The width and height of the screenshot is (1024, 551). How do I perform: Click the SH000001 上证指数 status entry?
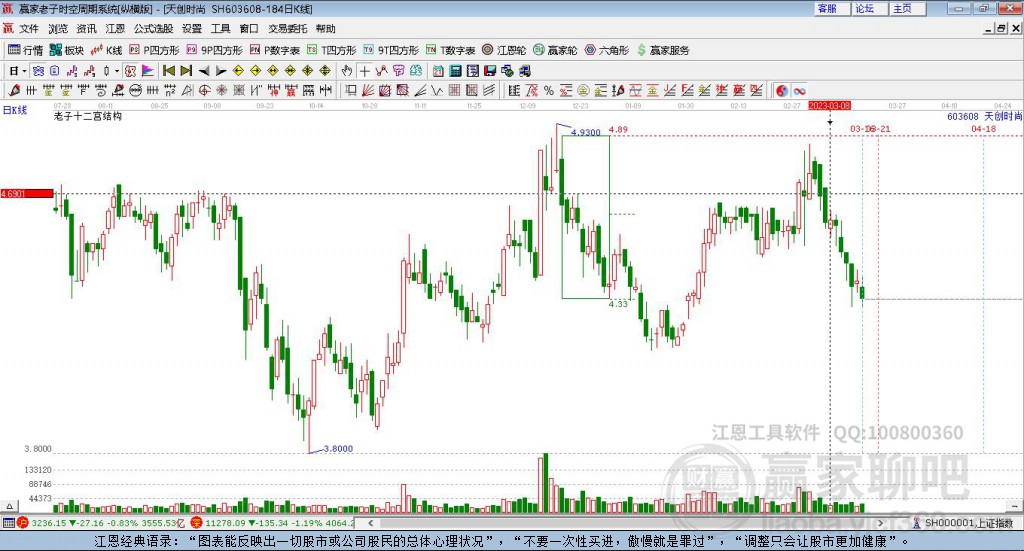[x=964, y=523]
